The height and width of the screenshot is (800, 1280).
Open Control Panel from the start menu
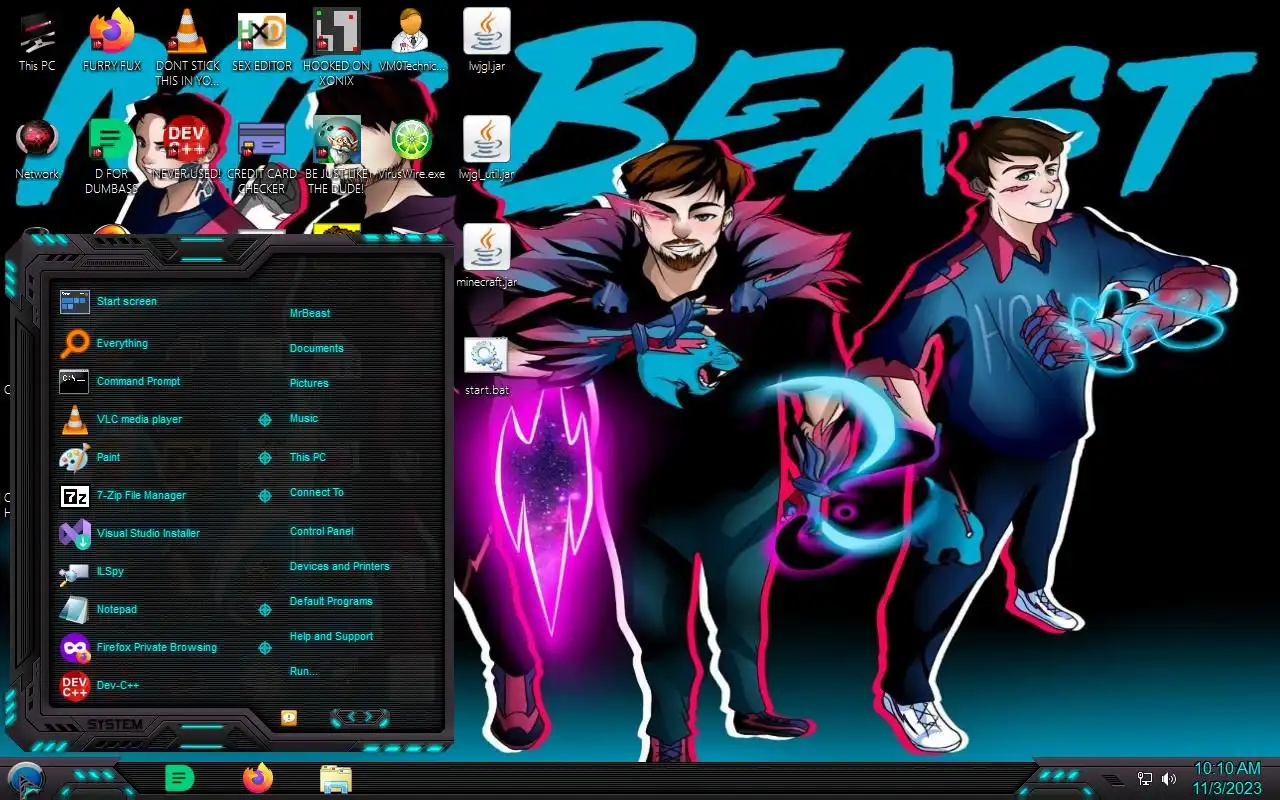pos(321,531)
